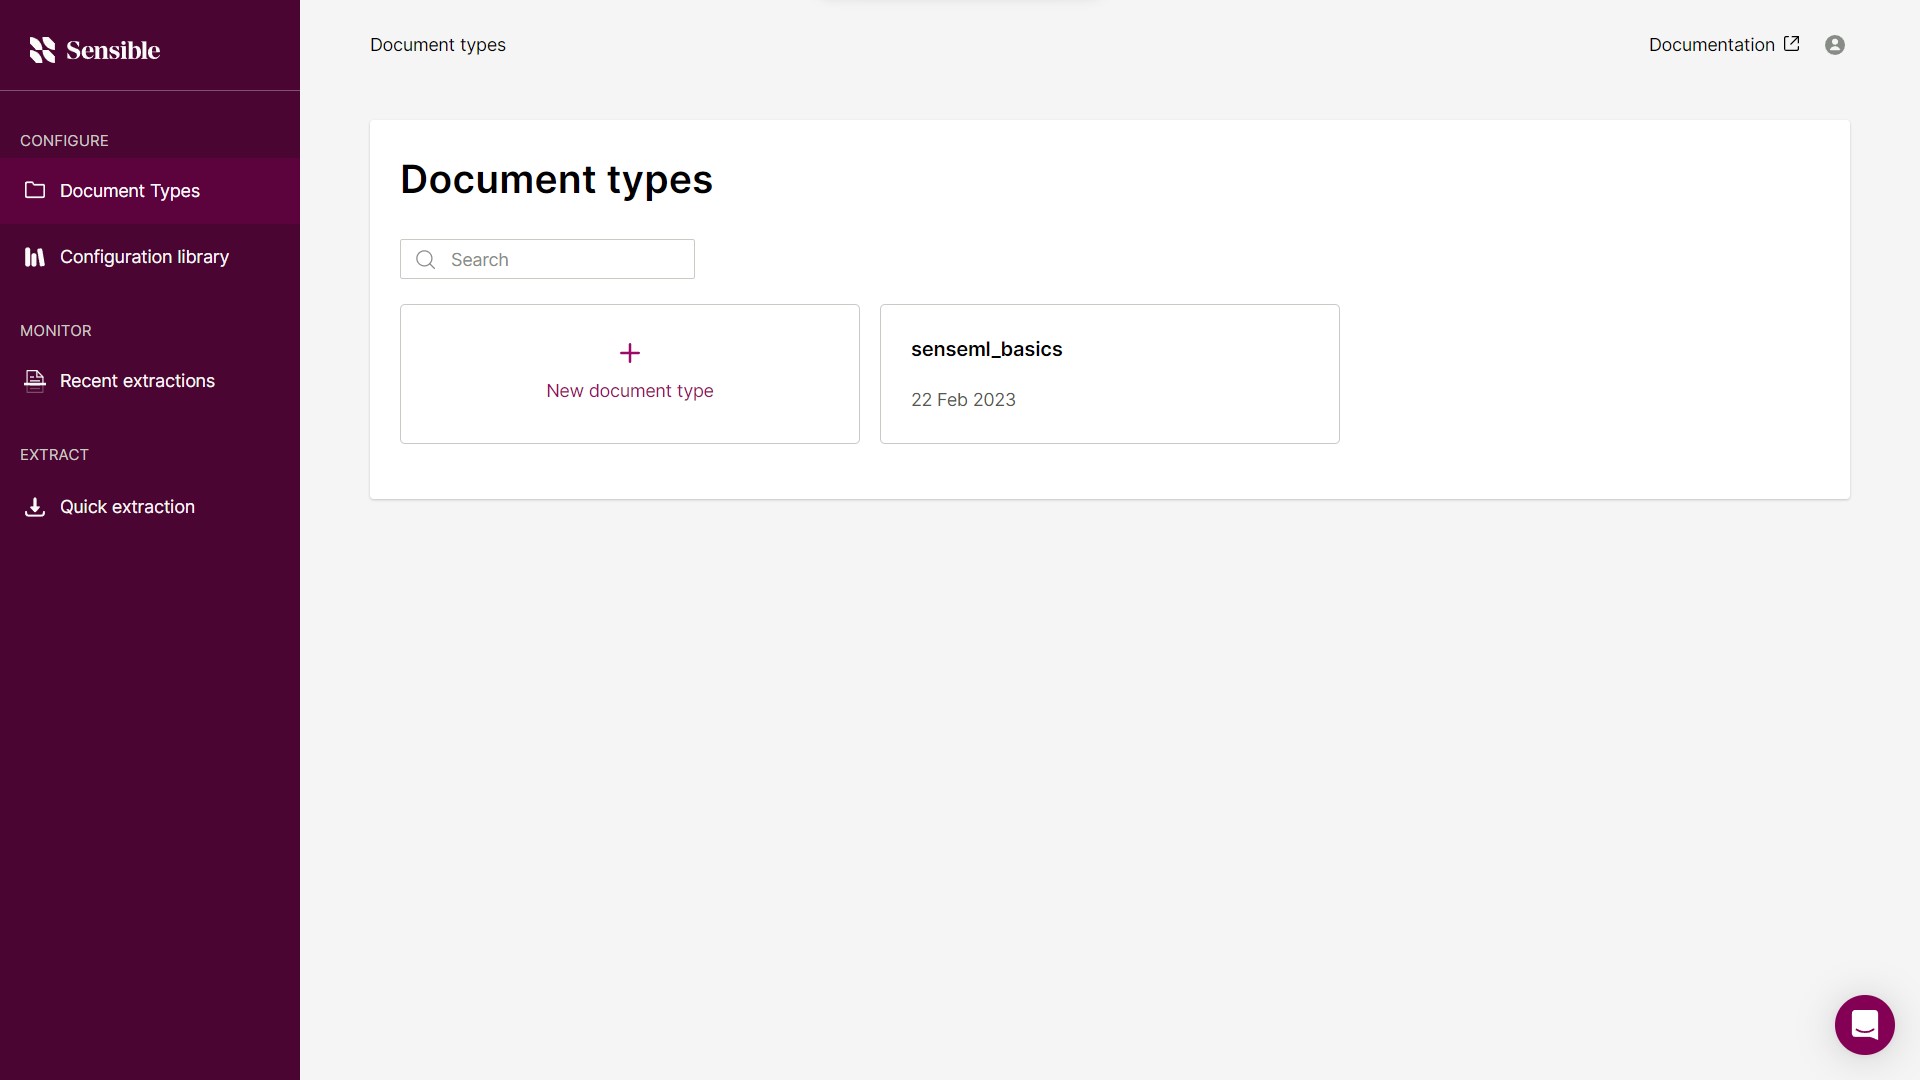Open the user account avatar icon

point(1835,45)
